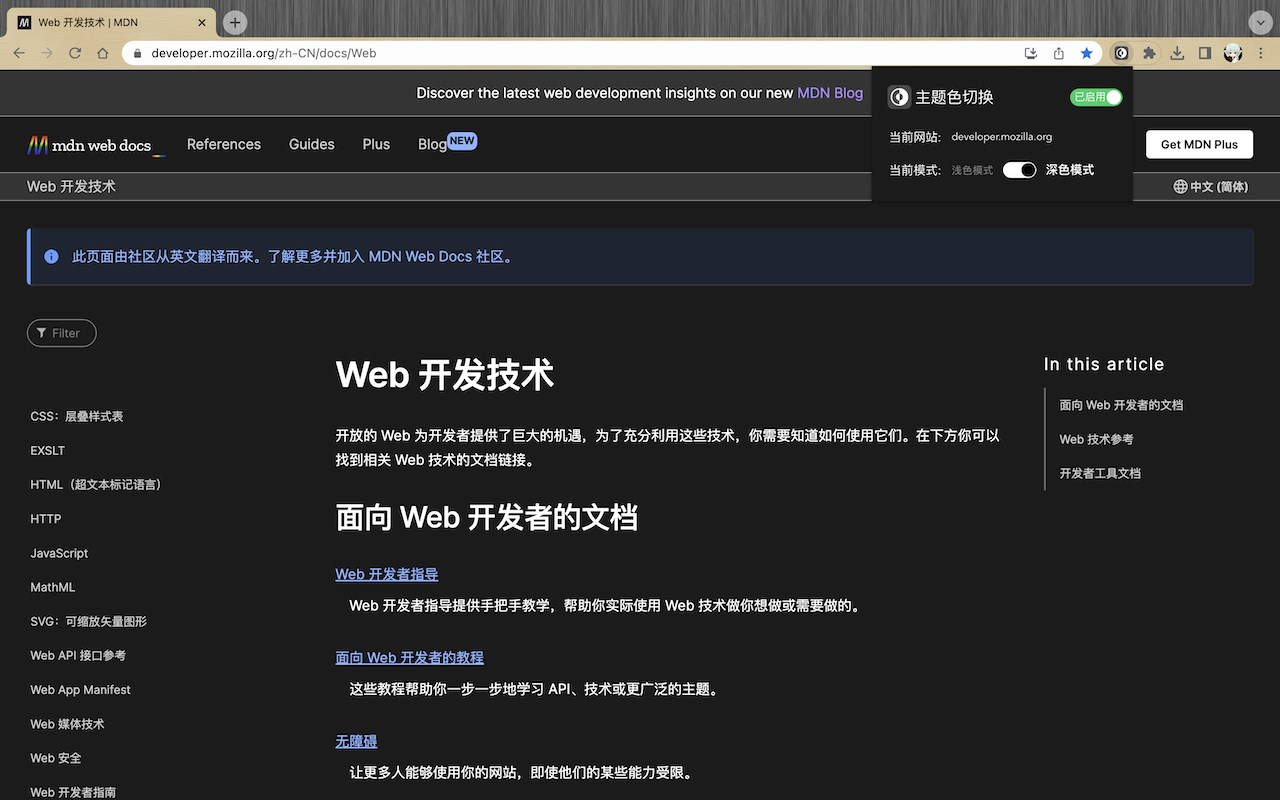Open the Extensions puzzle-piece menu
The height and width of the screenshot is (800, 1280).
[1149, 53]
